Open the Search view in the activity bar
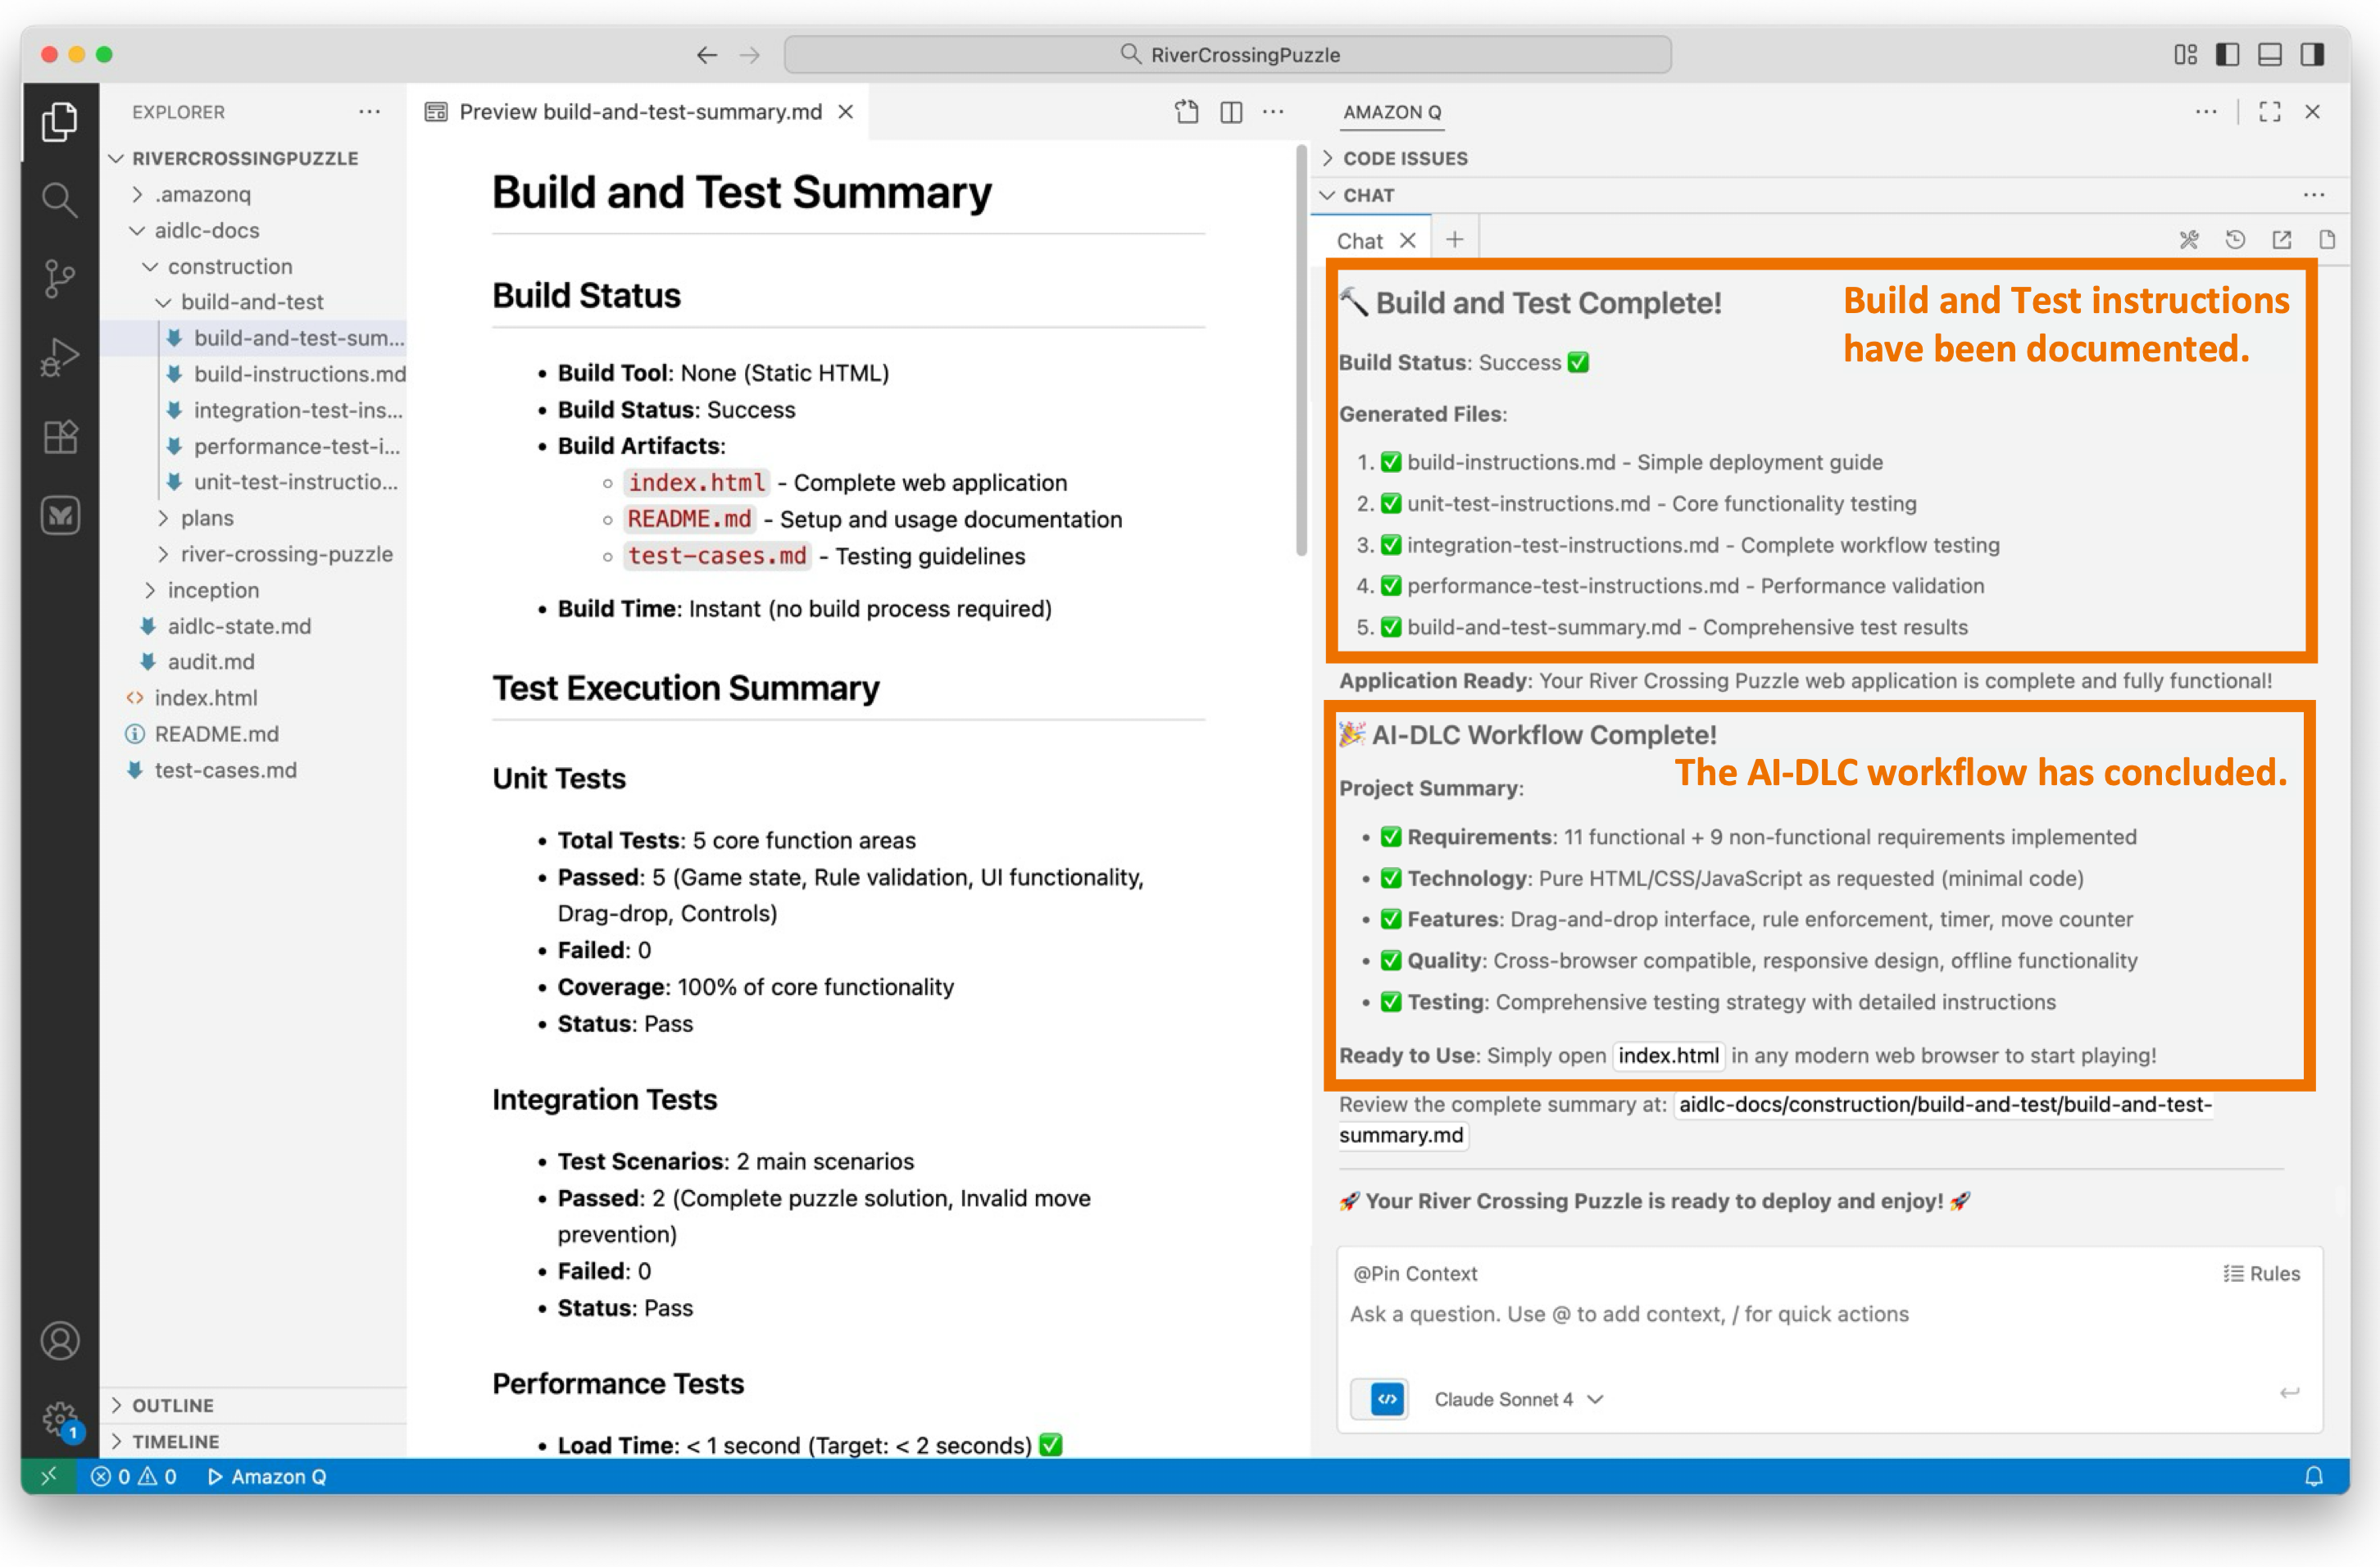The height and width of the screenshot is (1567, 2380). point(60,200)
